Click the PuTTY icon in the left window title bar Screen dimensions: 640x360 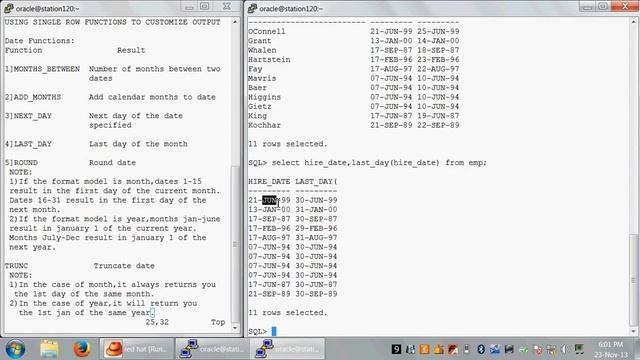coord(9,8)
